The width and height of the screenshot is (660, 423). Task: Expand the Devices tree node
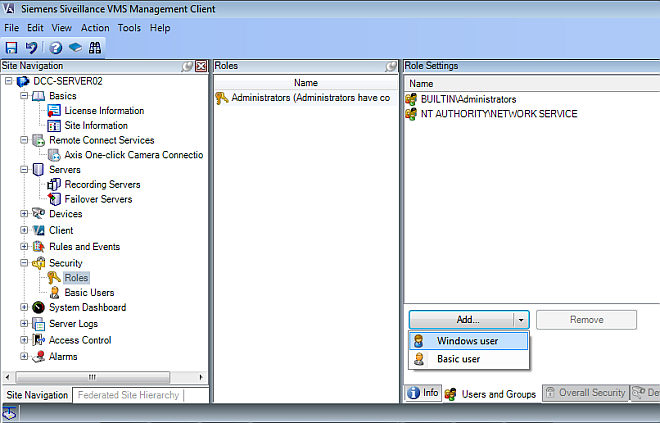click(x=24, y=214)
